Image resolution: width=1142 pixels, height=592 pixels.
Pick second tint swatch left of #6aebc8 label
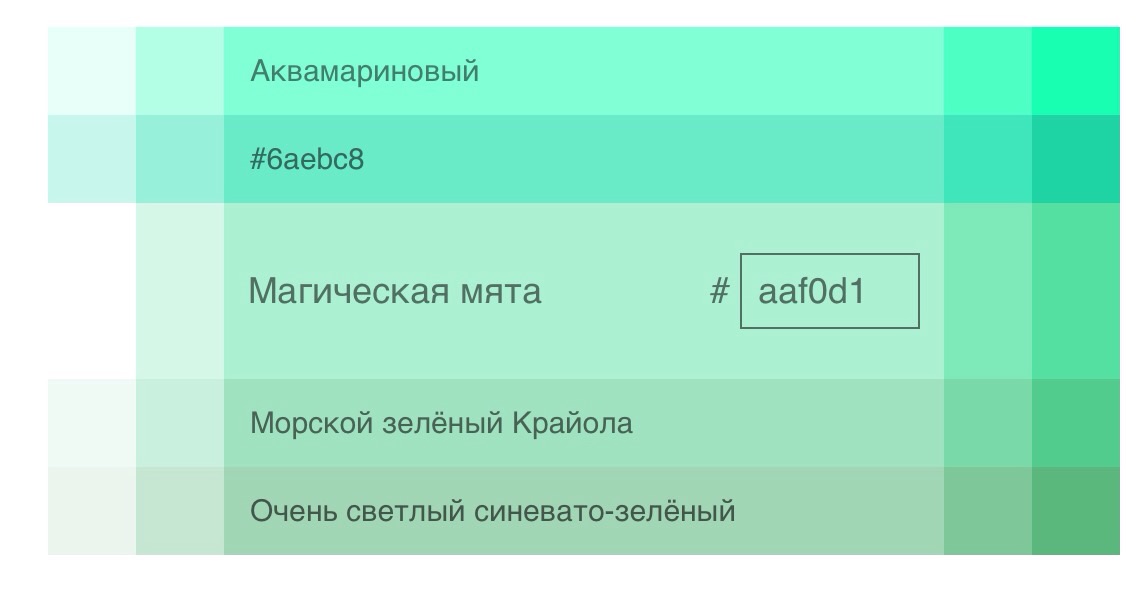(180, 159)
